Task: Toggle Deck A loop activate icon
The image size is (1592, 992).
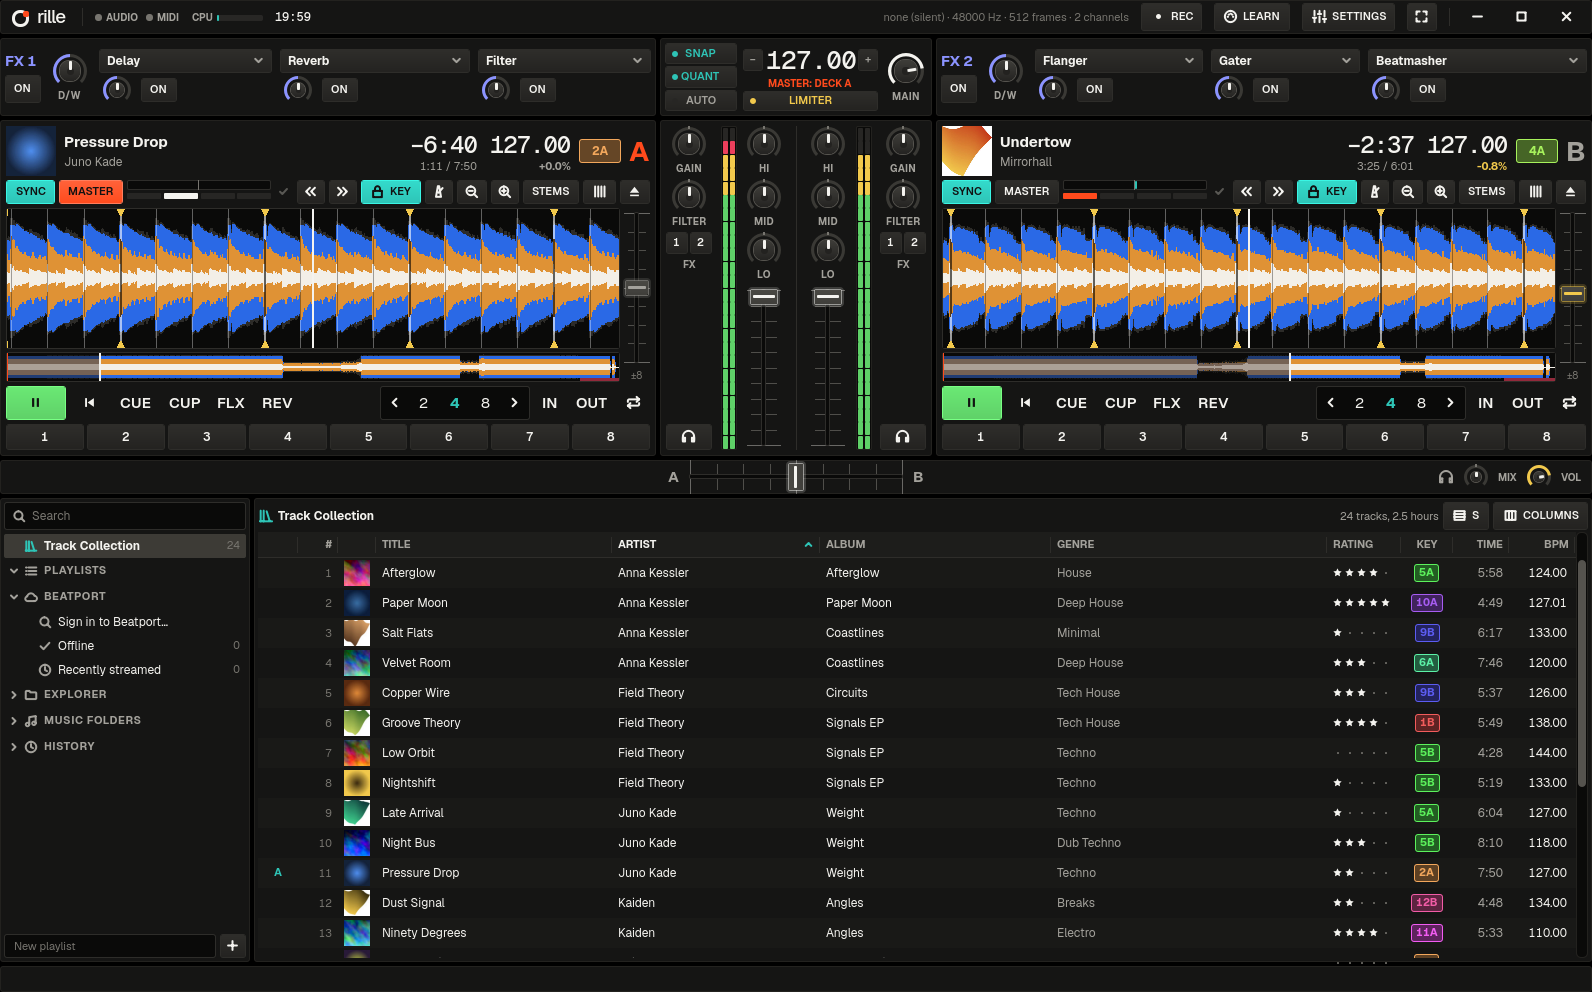Action: click(633, 403)
